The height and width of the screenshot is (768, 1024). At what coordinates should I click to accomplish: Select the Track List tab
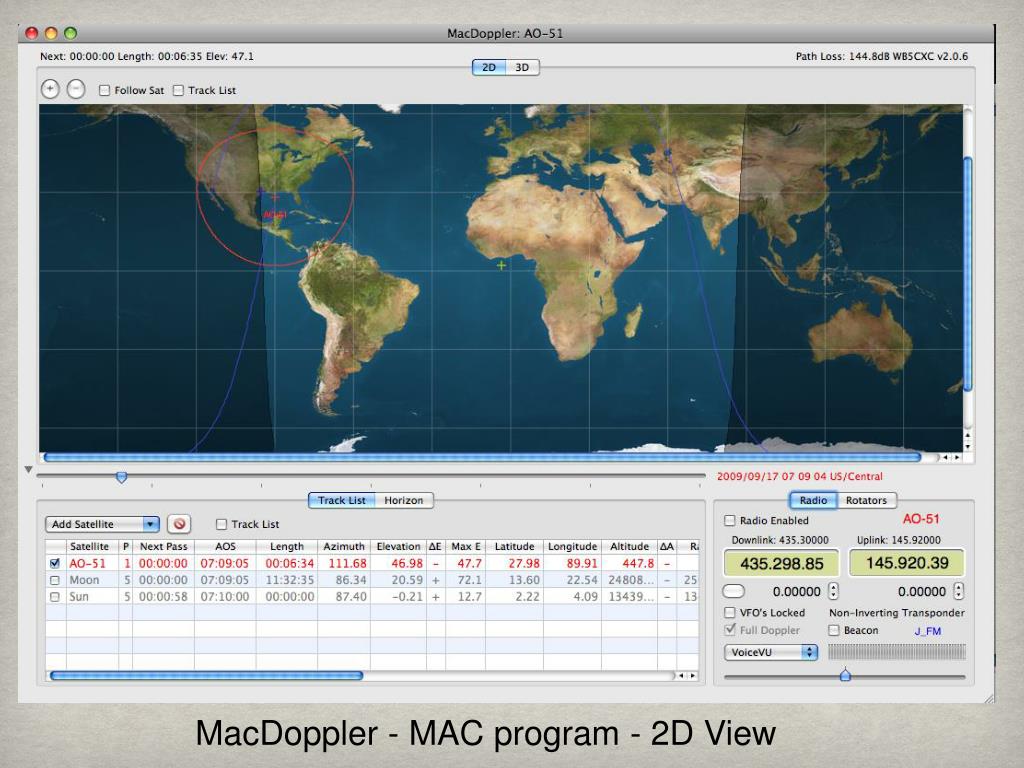pos(342,500)
